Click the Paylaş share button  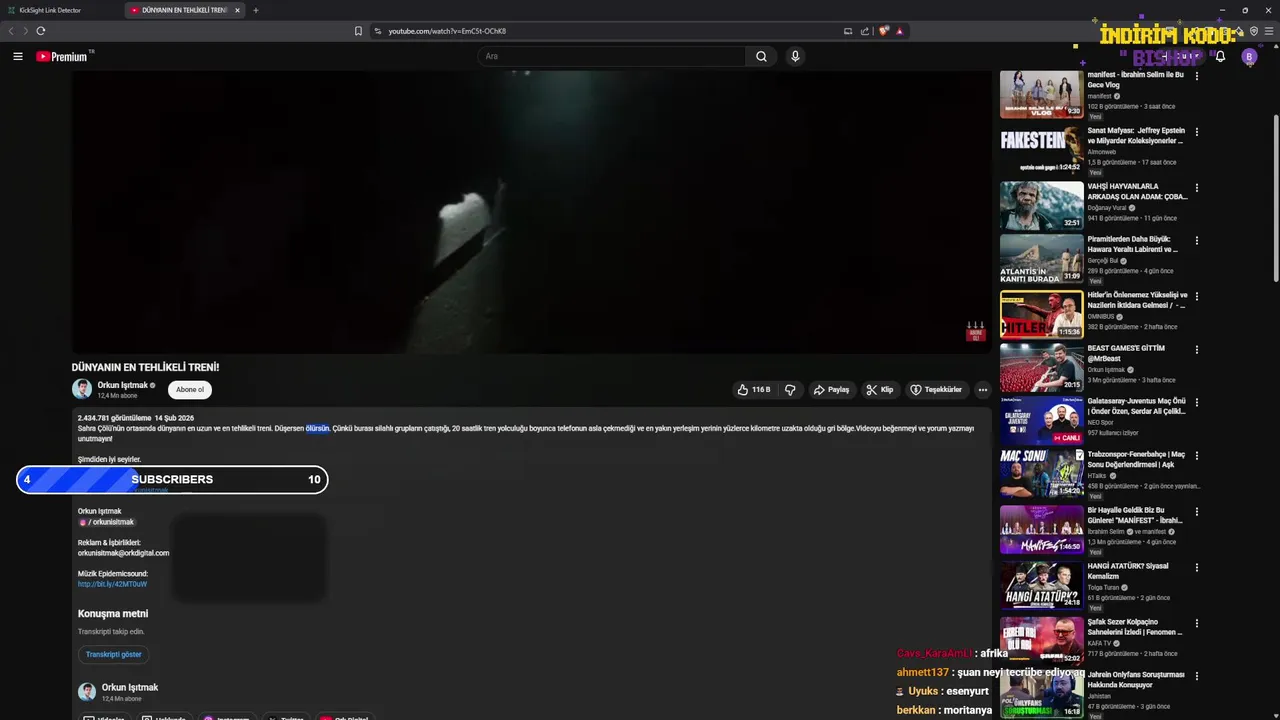(831, 390)
